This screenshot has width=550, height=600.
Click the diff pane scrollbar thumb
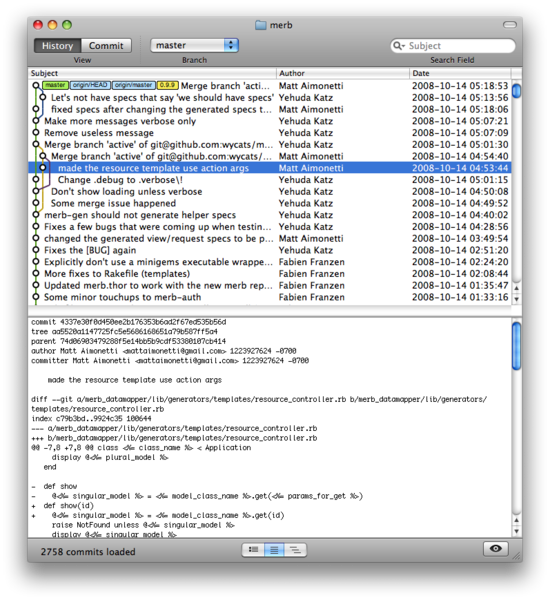point(517,346)
